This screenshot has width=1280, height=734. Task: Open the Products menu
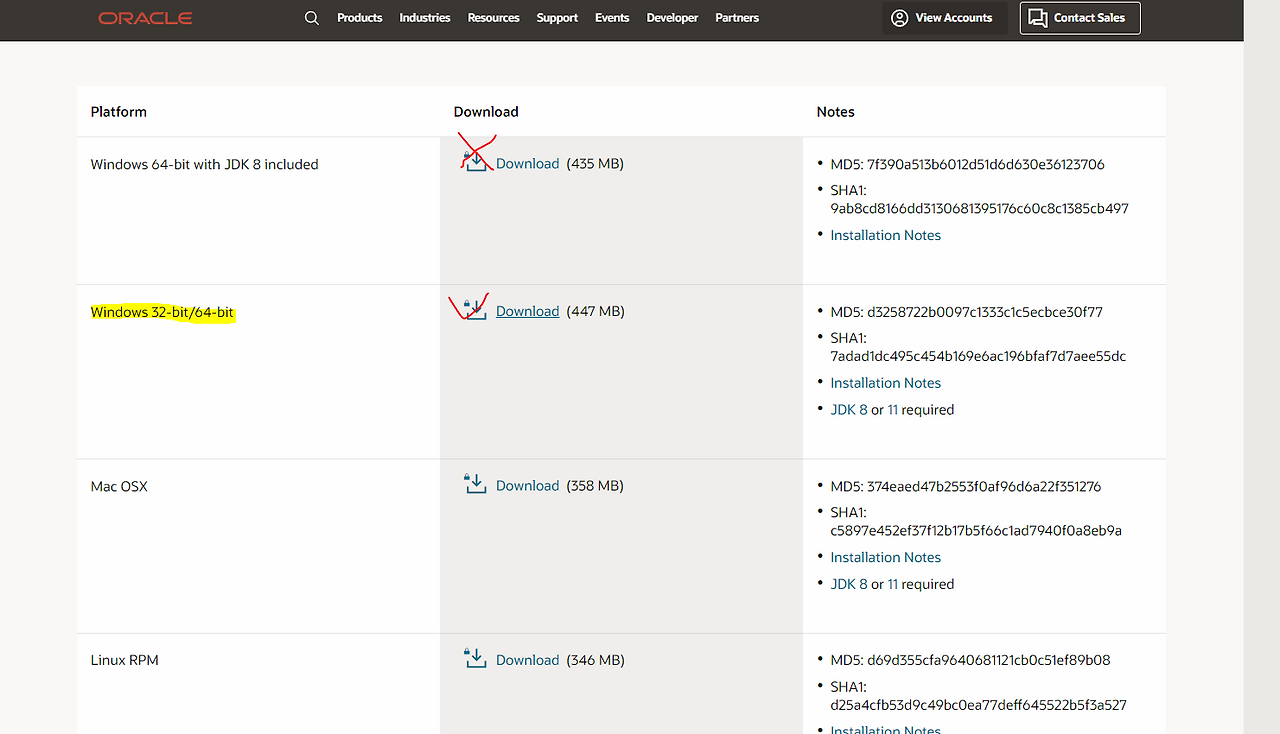[360, 18]
